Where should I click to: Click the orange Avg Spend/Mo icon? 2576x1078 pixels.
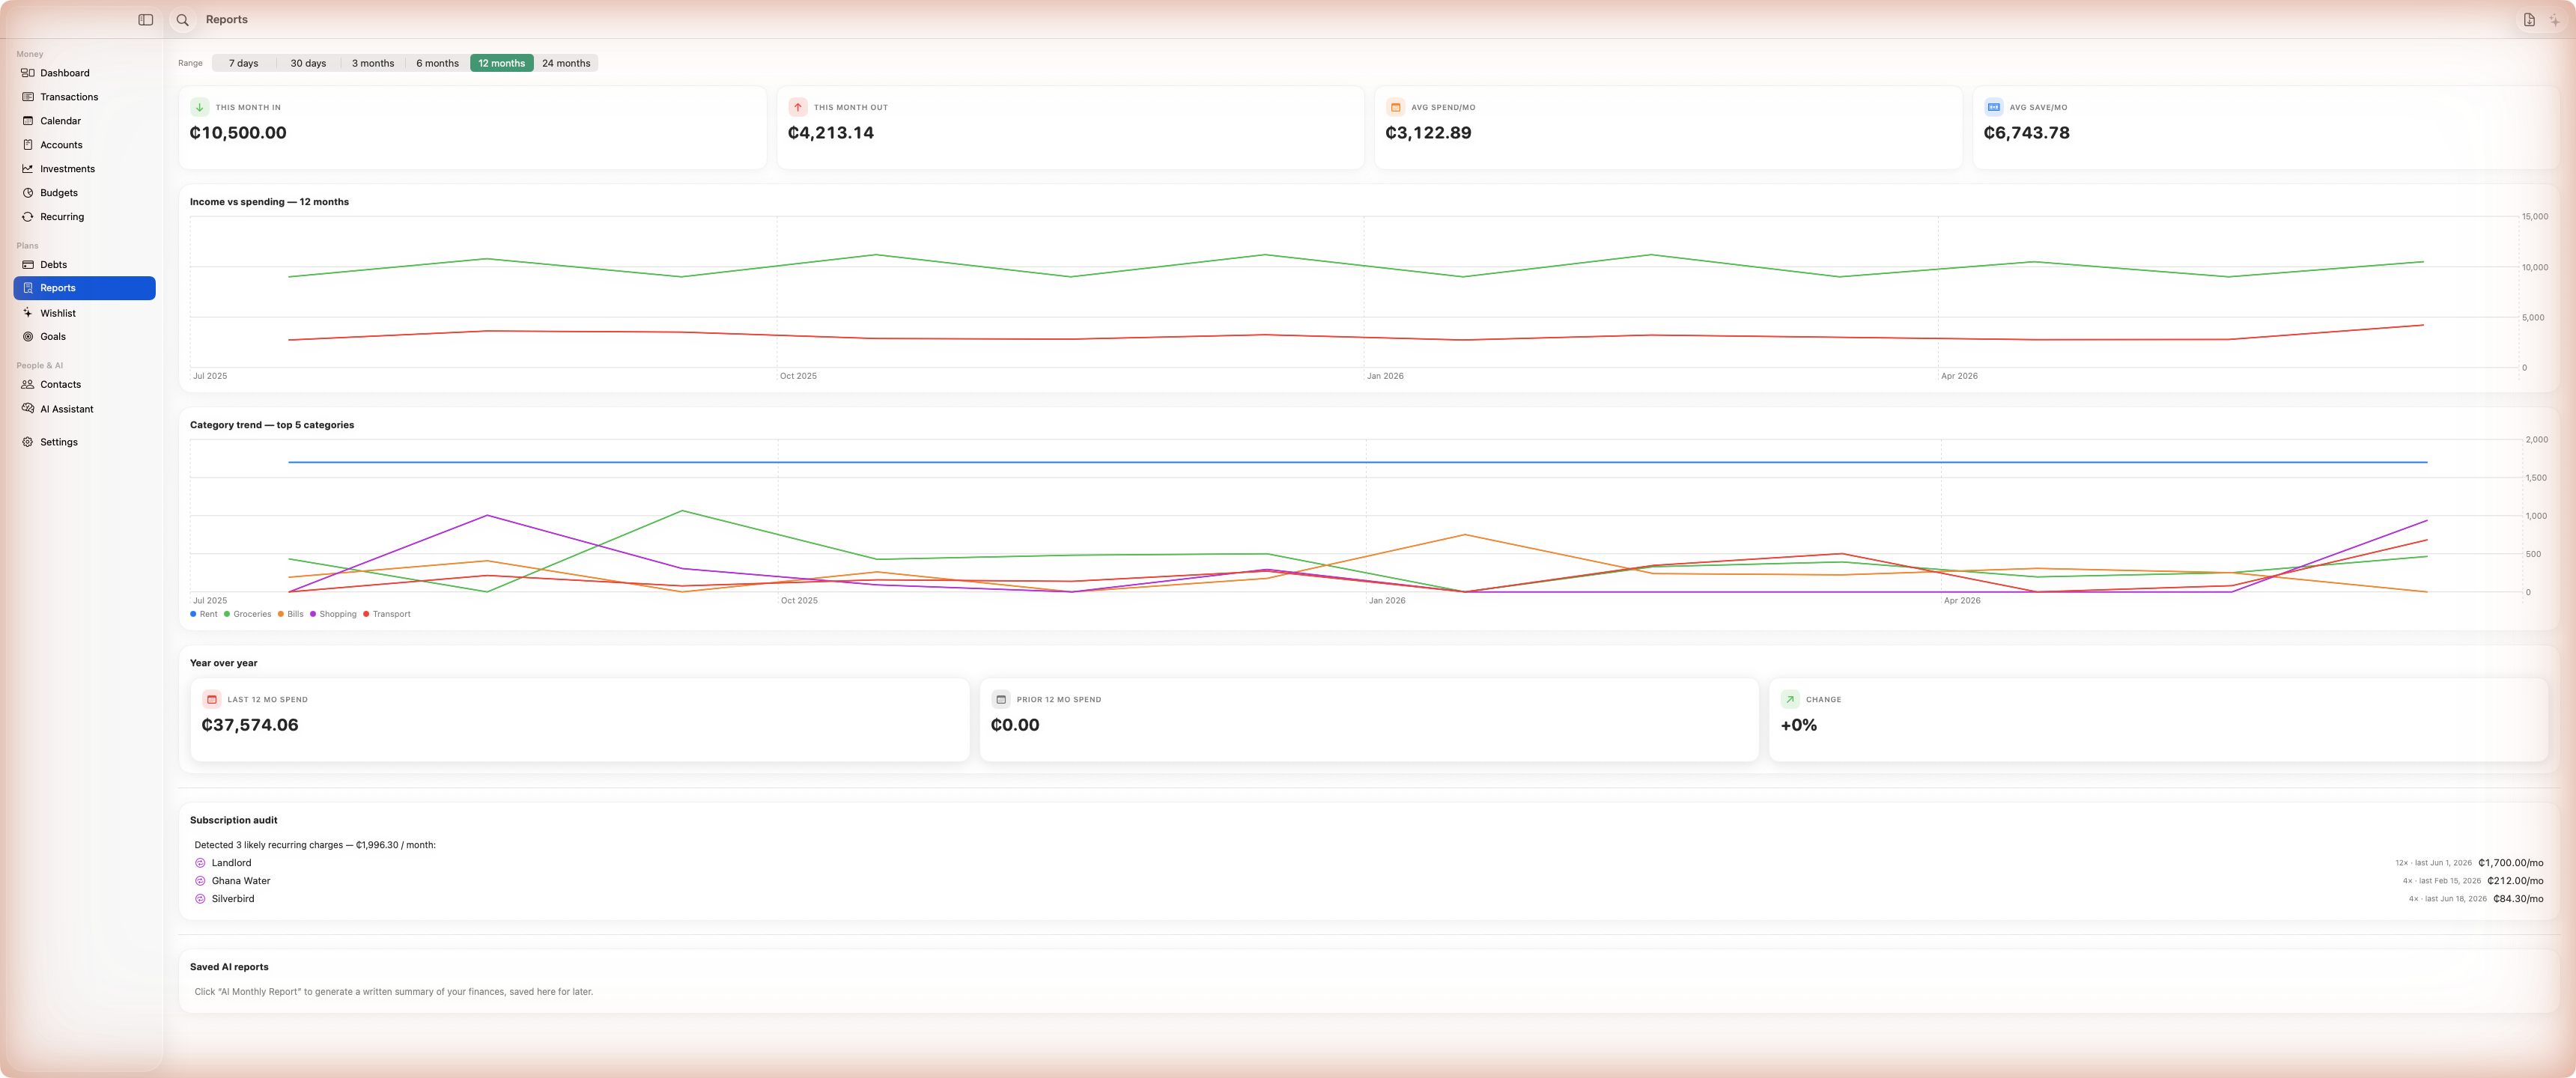coord(1395,107)
